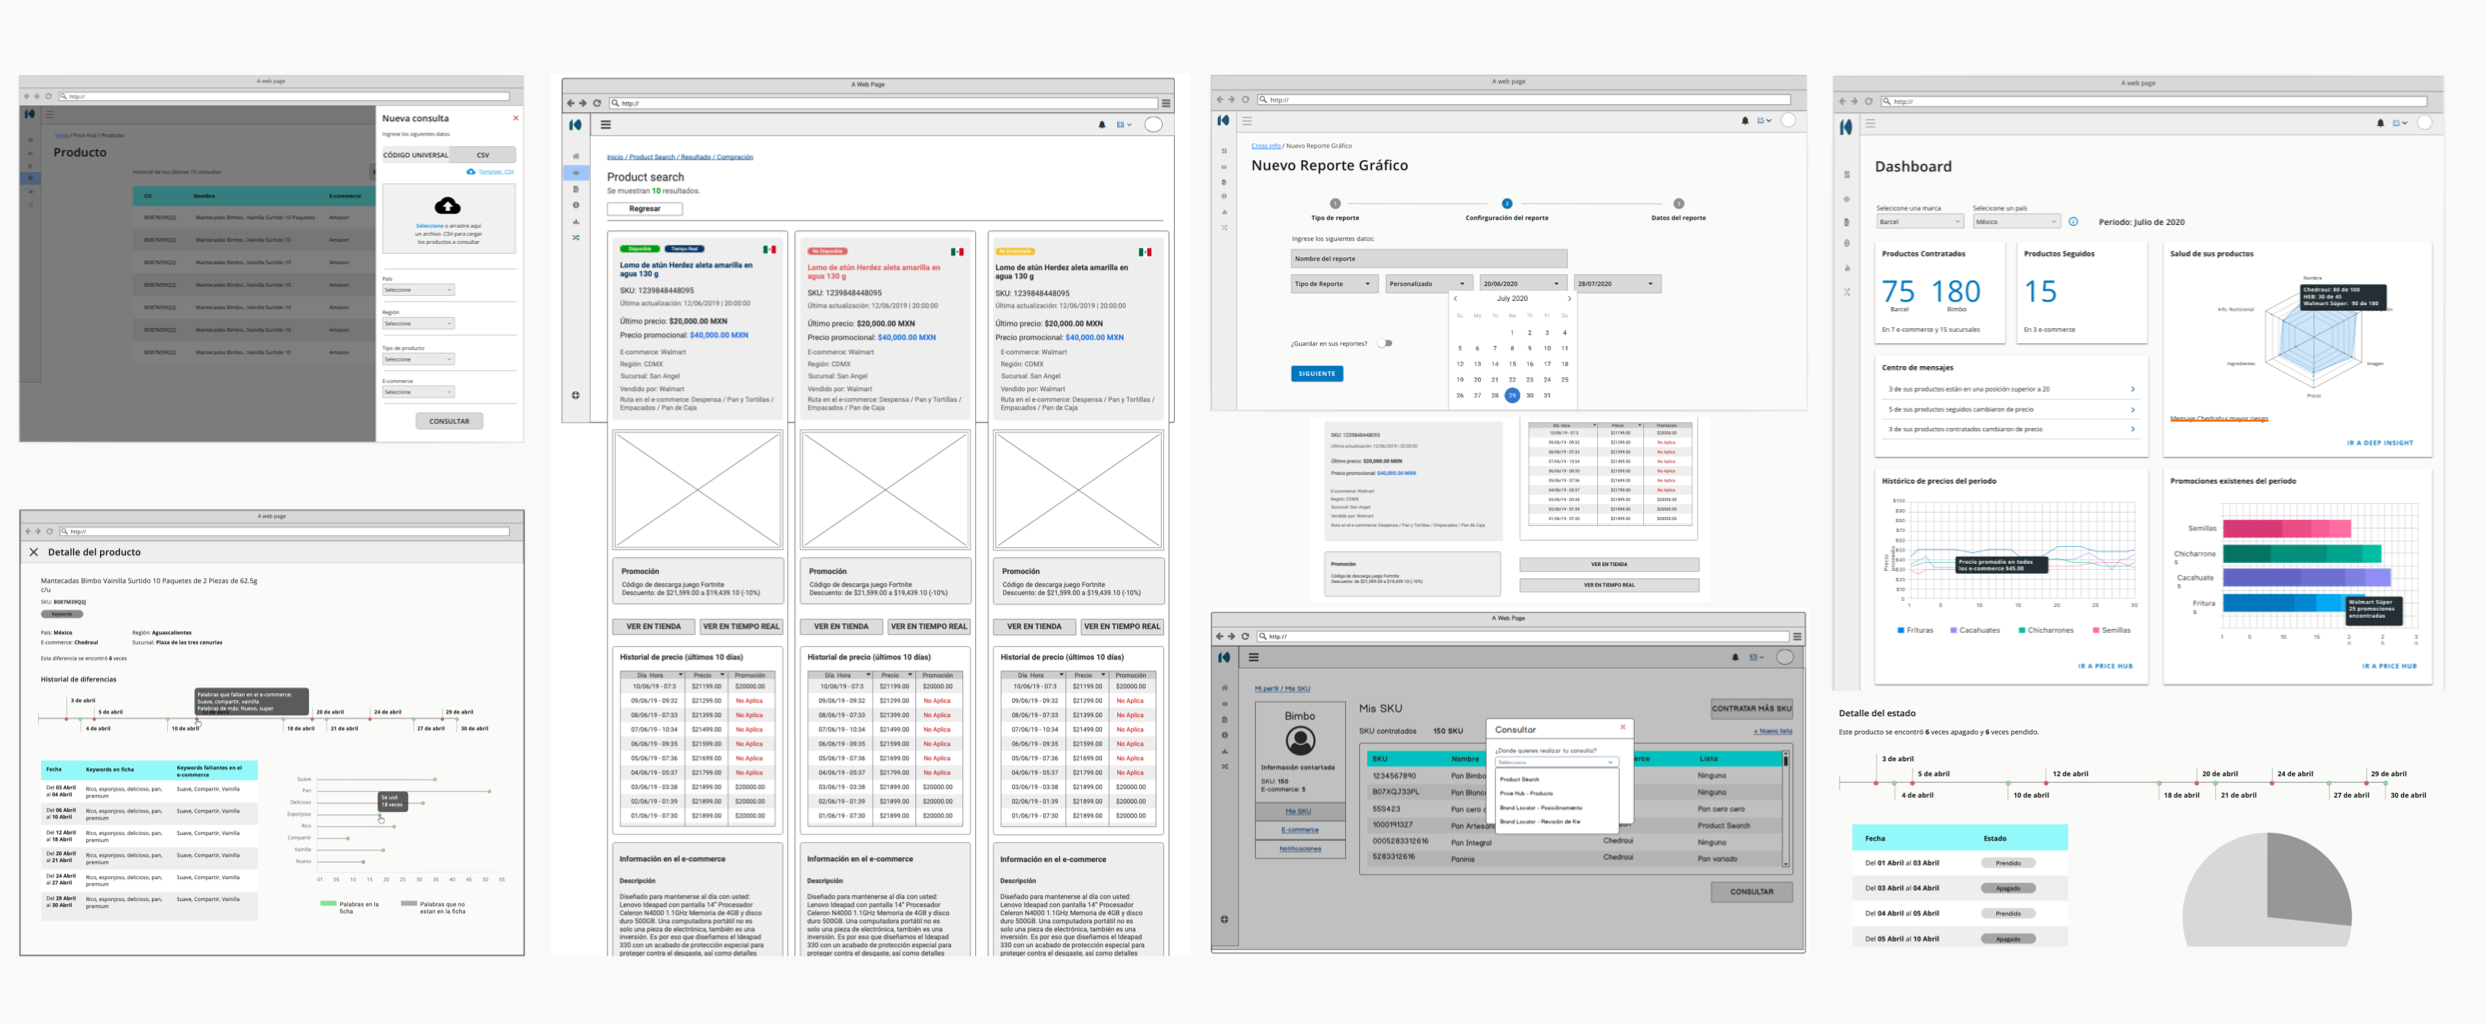This screenshot has width=2486, height=1024.
Task: Go to the next month in the July 2020 calendar
Action: coord(1569,299)
